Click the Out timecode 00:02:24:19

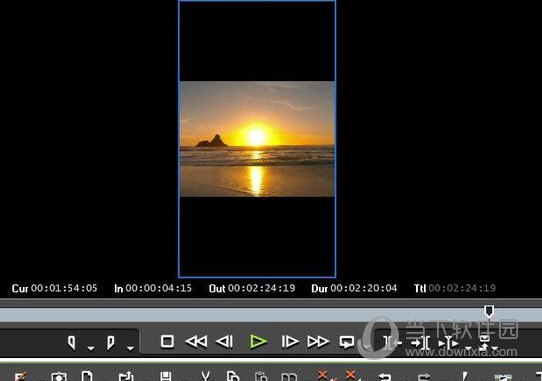(x=261, y=288)
